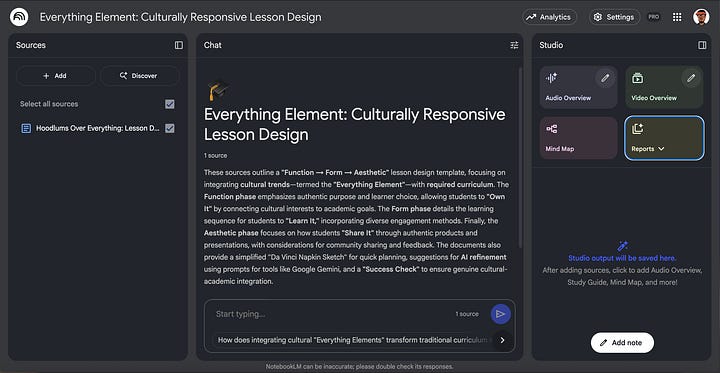Toggle Select all sources checkbox

(170, 104)
